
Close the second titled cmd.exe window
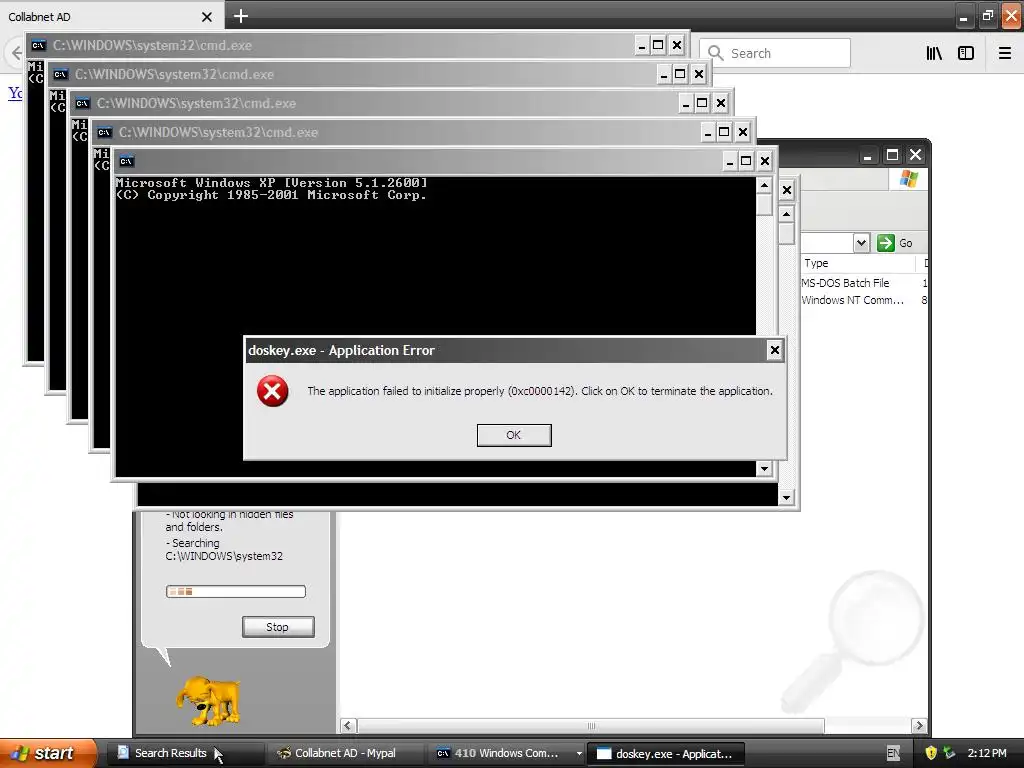(x=699, y=74)
